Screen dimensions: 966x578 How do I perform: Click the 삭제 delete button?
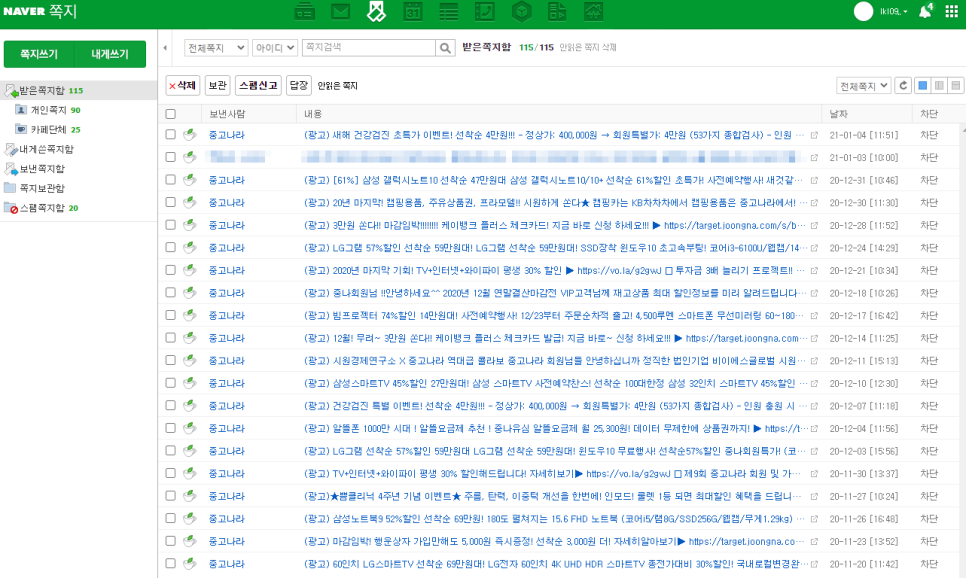(x=183, y=86)
